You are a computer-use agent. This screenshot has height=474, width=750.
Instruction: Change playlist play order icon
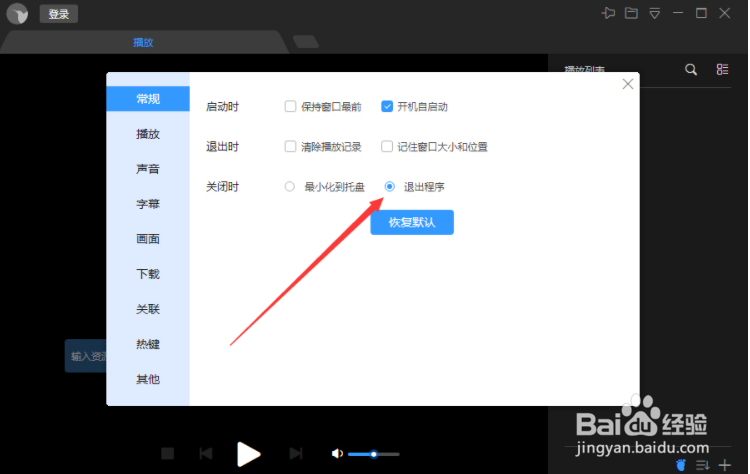coord(703,464)
